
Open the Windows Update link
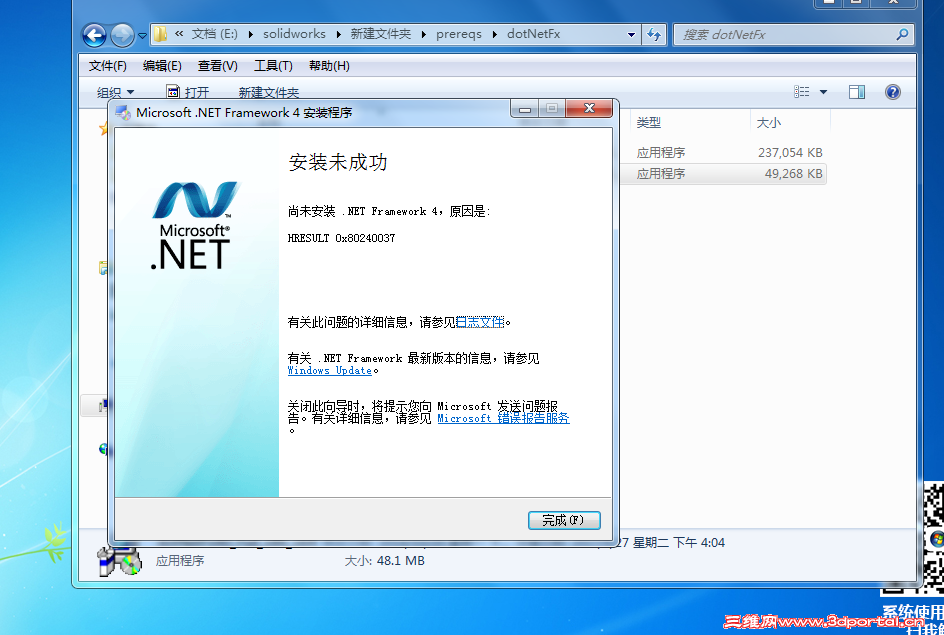coord(329,371)
